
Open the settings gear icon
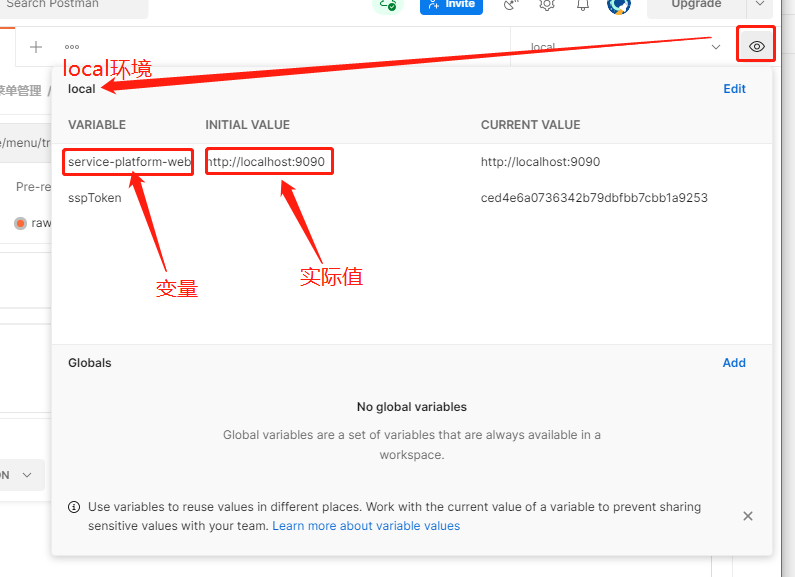click(x=547, y=5)
